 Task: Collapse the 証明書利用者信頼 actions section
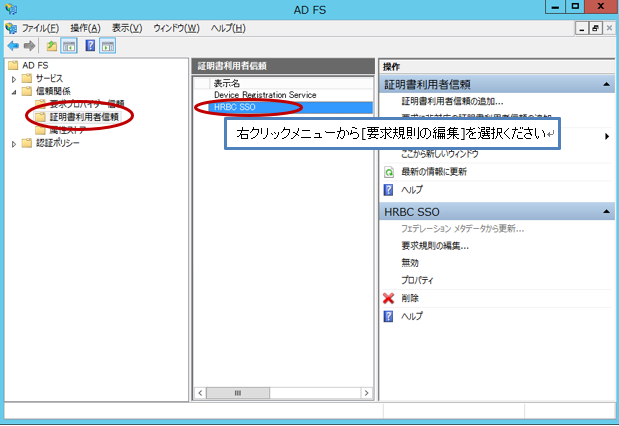(606, 84)
